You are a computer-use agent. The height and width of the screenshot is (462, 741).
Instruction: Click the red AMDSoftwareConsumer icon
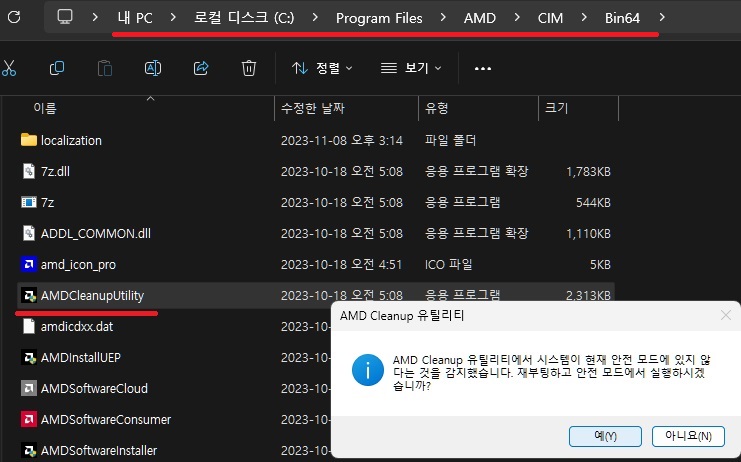tap(29, 419)
